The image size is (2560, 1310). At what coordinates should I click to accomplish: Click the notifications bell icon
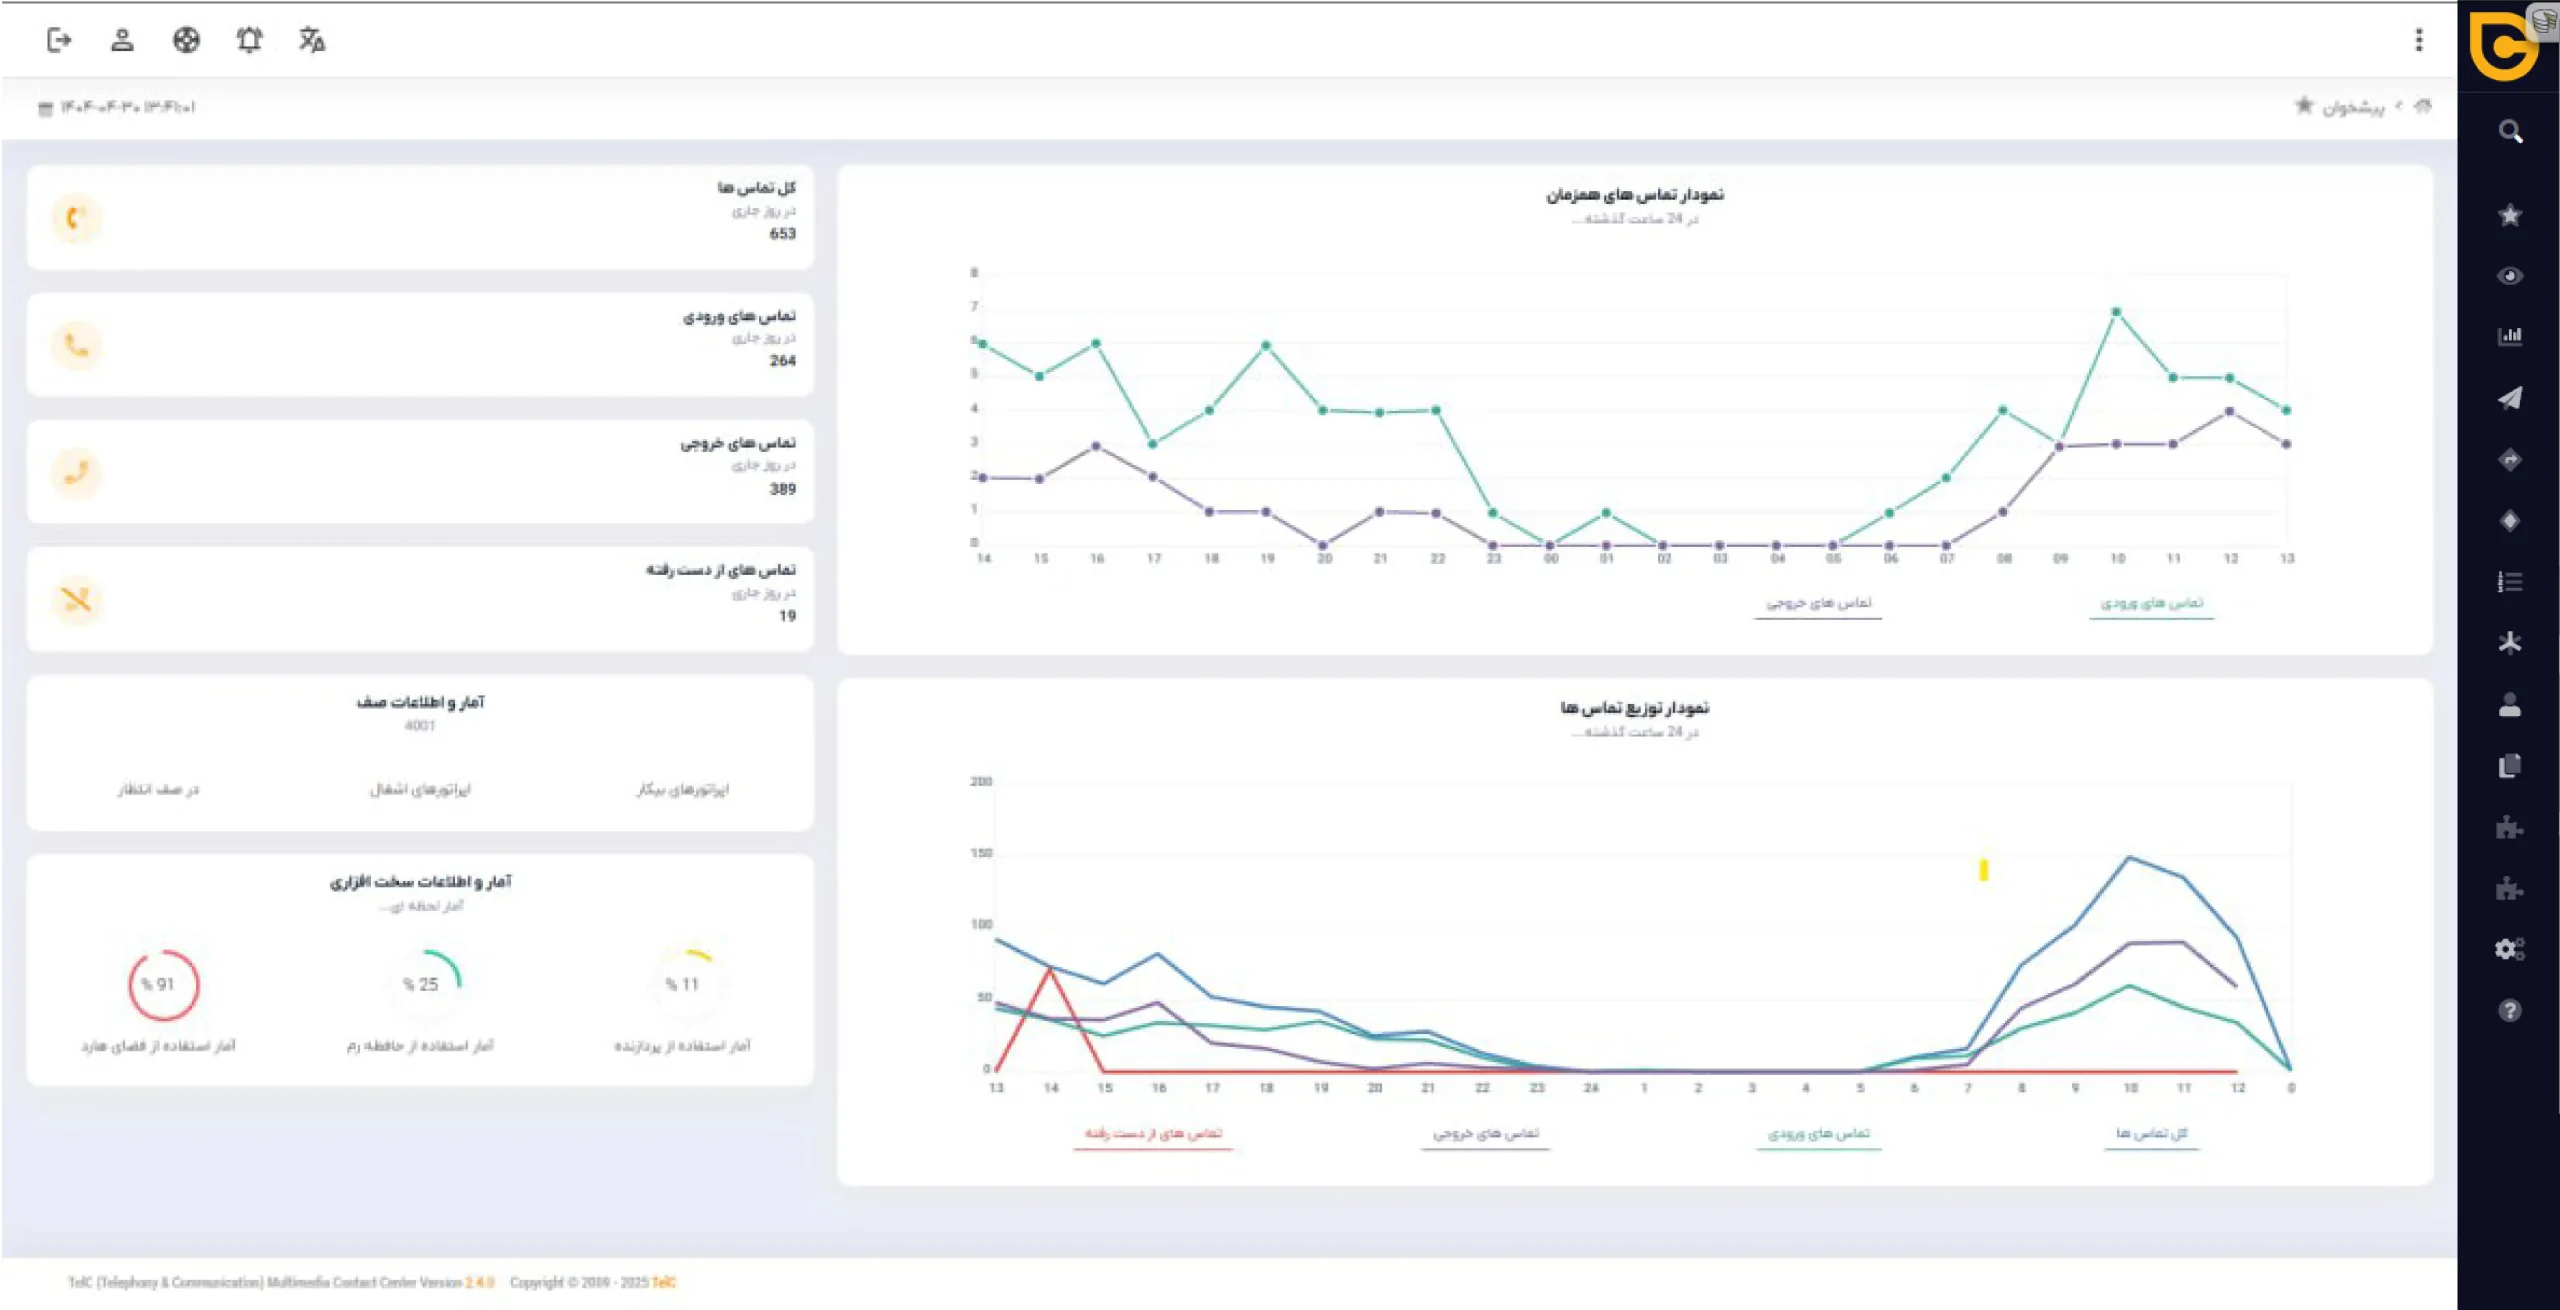pos(249,40)
